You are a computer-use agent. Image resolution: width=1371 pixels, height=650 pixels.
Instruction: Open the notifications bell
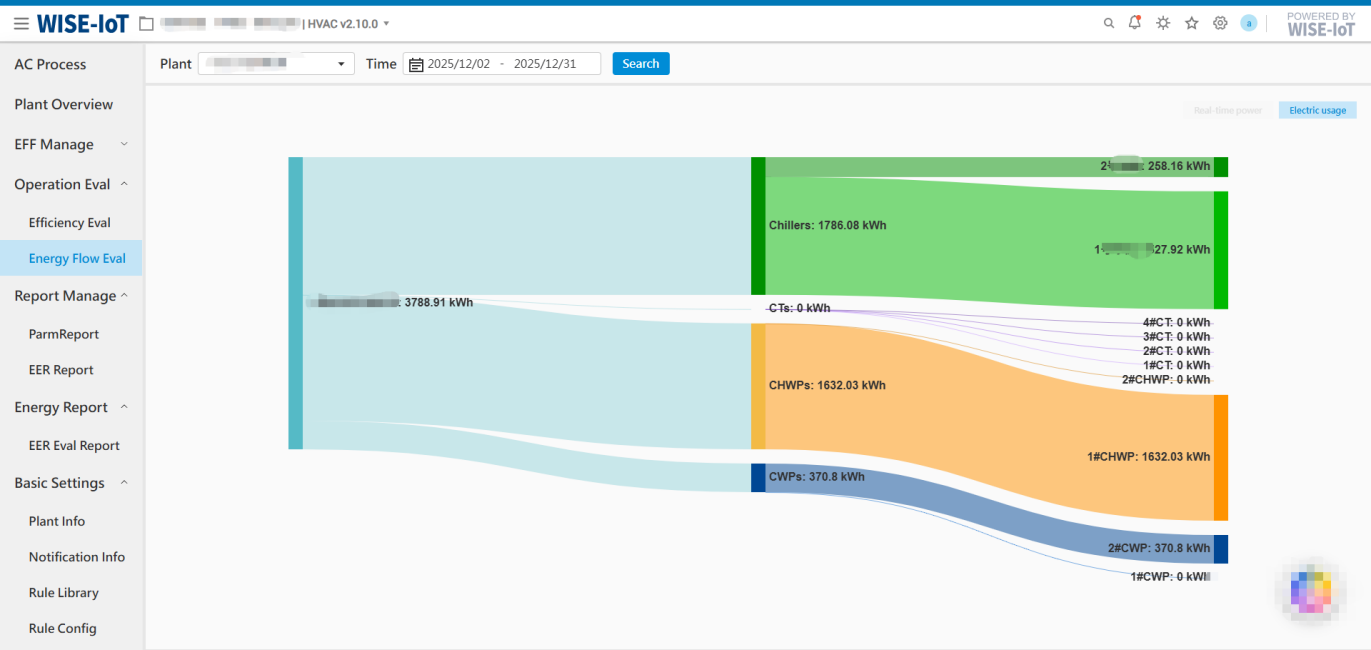pos(1135,23)
